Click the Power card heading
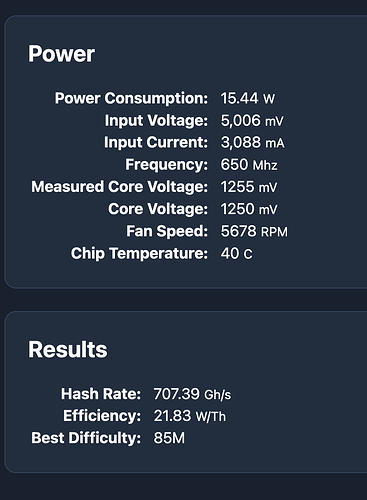 pos(61,54)
